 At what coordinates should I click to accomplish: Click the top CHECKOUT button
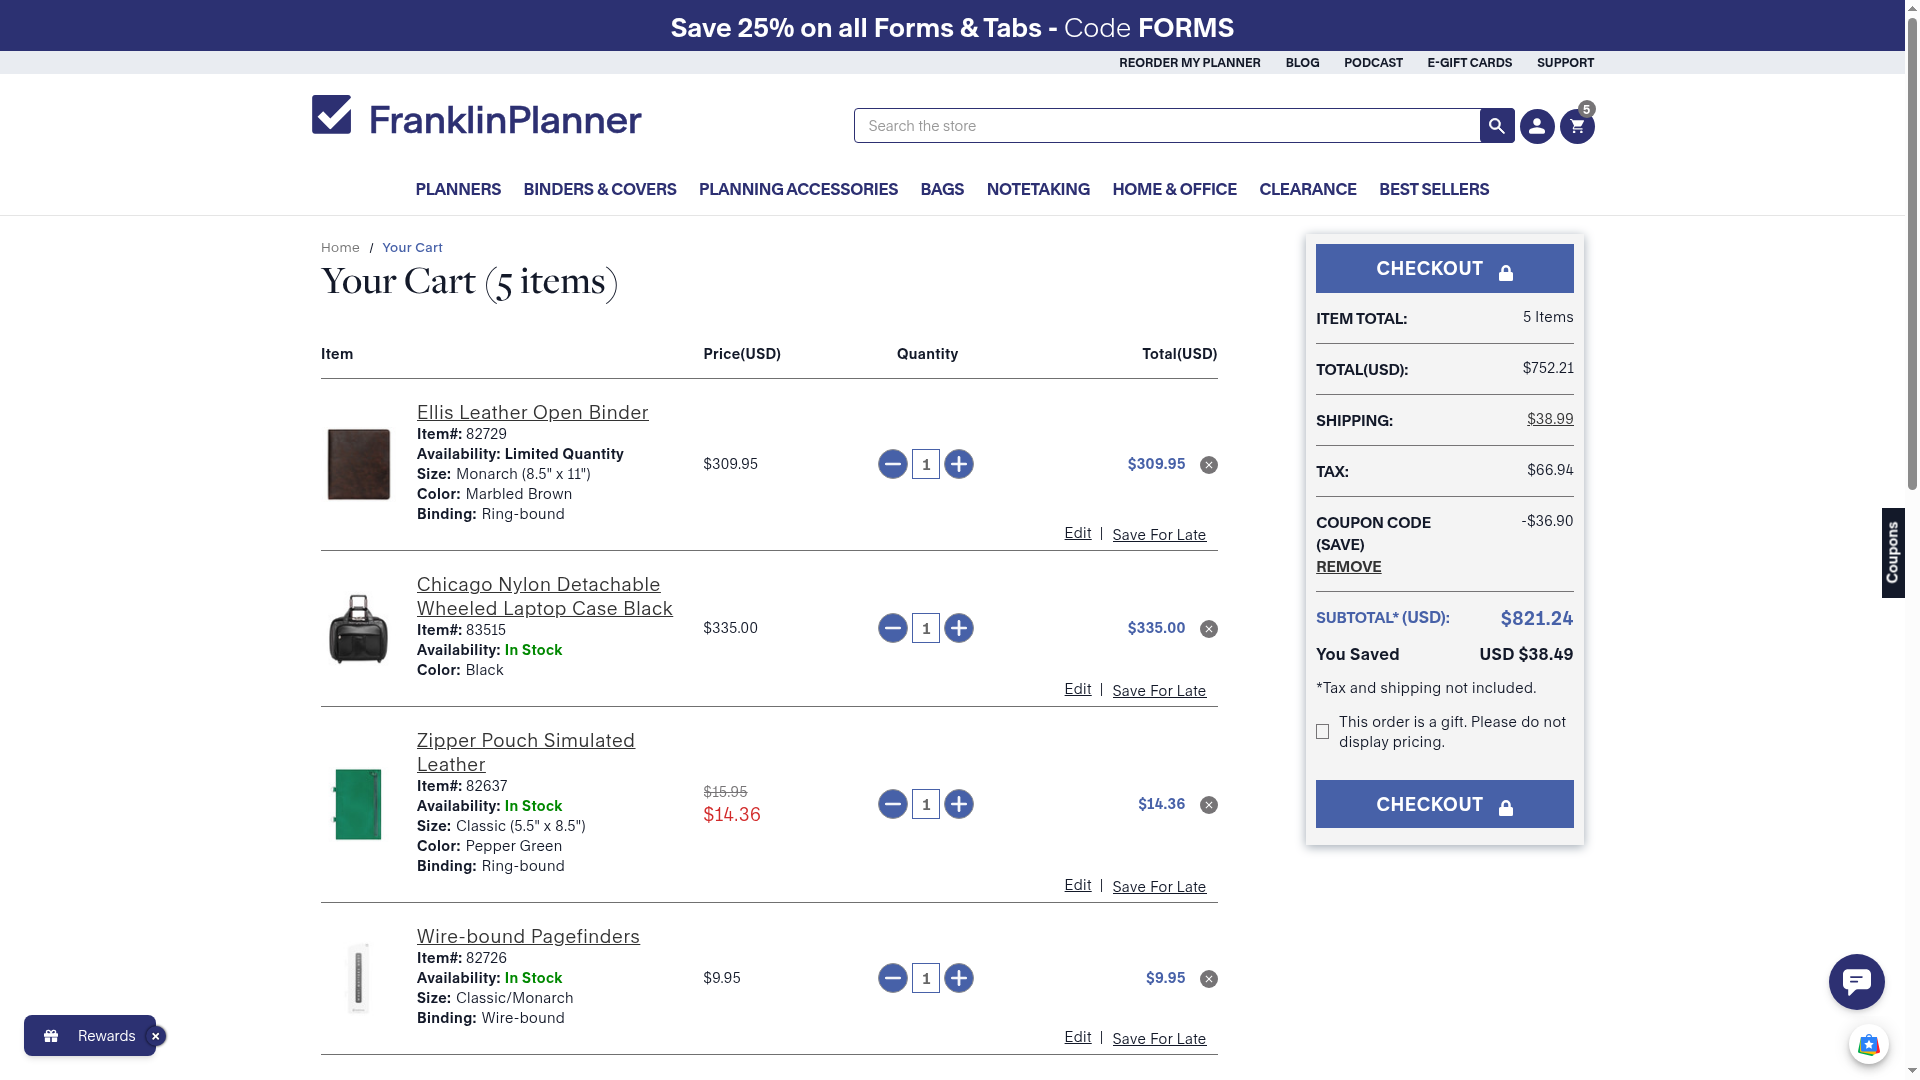(x=1443, y=269)
